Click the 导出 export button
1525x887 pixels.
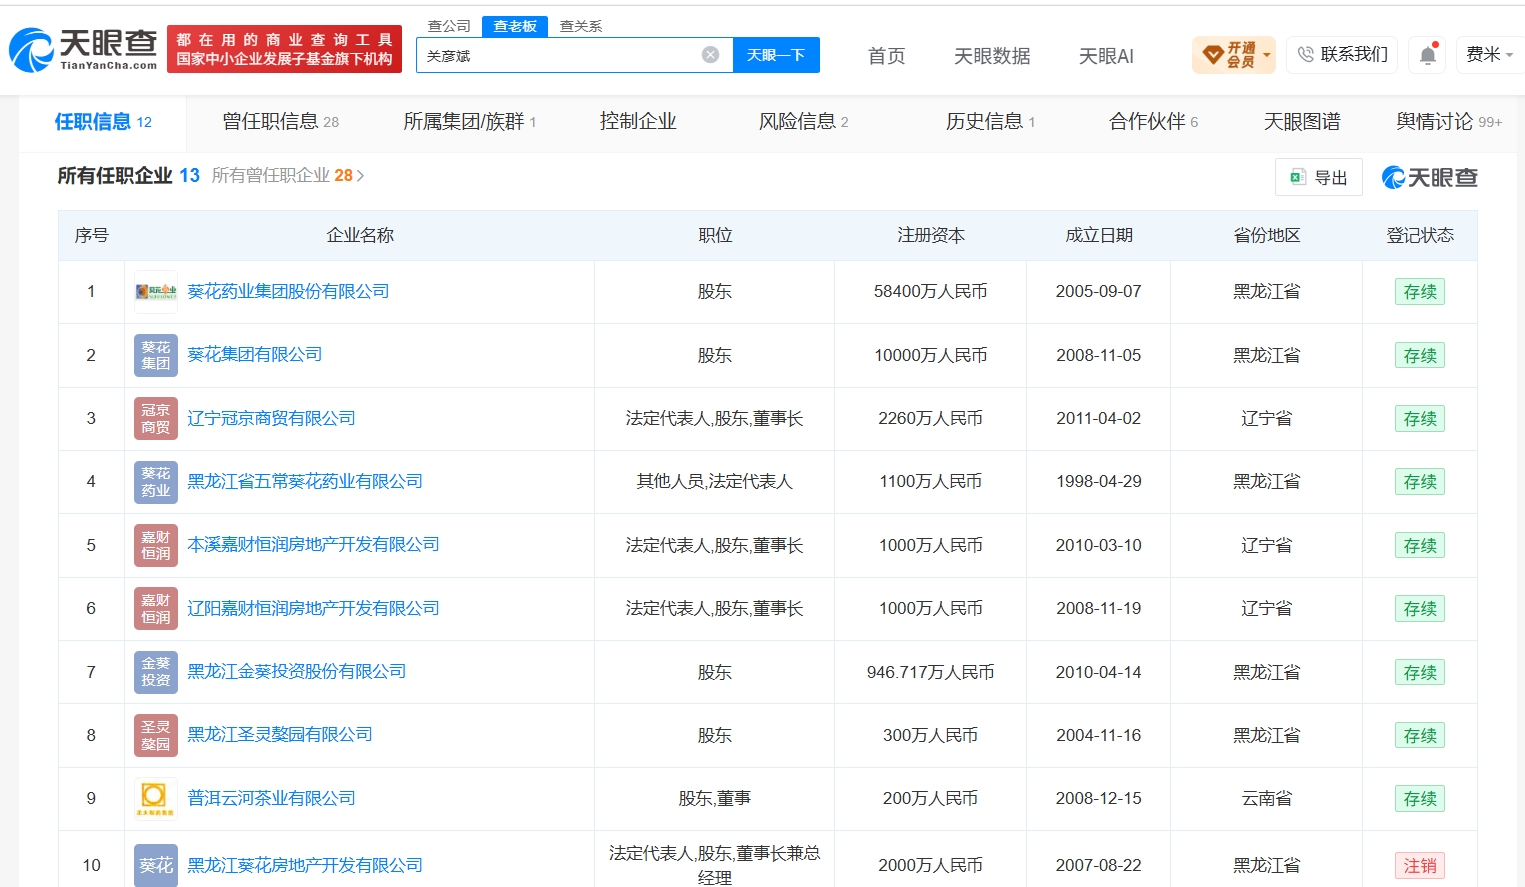[x=1319, y=177]
